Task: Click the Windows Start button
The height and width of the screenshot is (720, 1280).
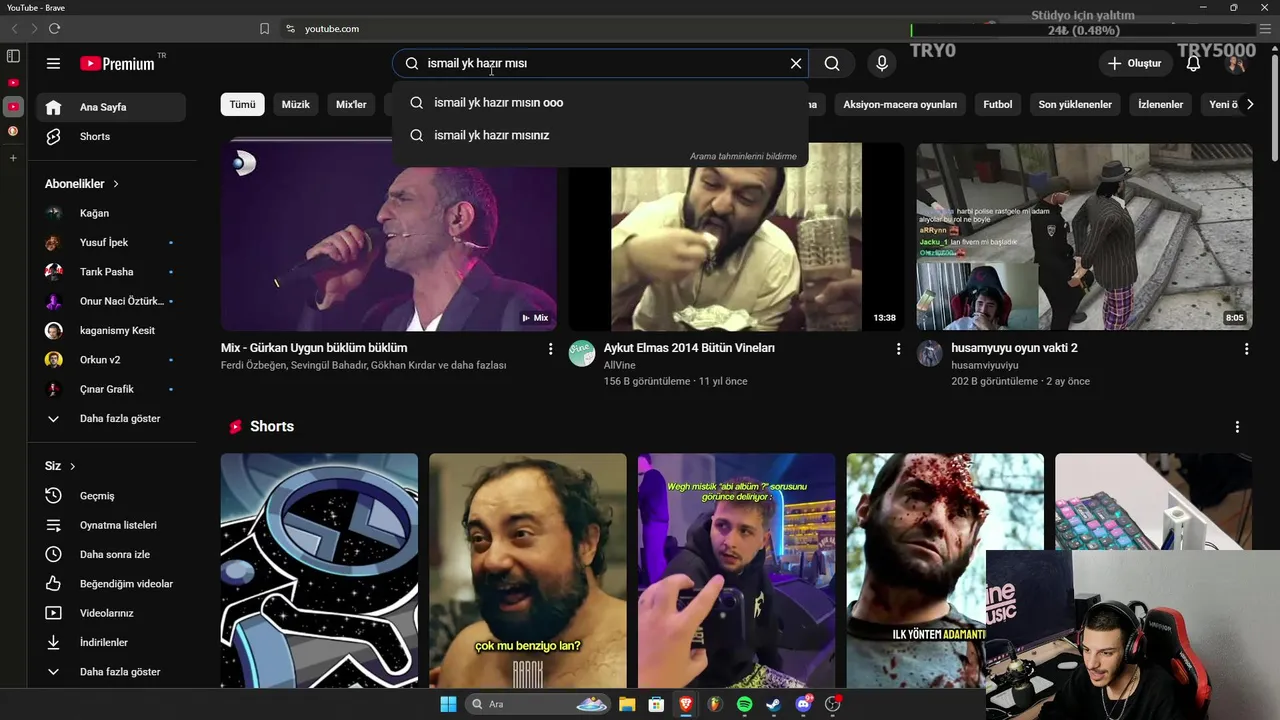Action: click(448, 704)
